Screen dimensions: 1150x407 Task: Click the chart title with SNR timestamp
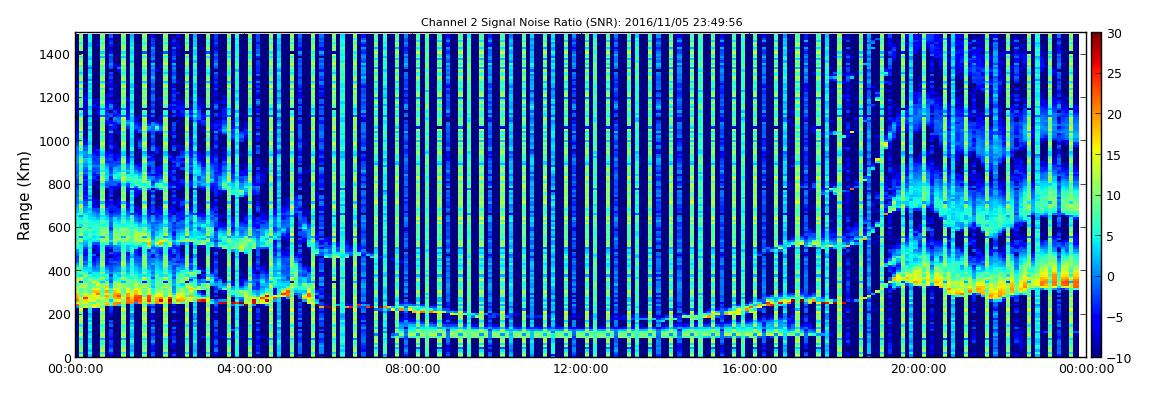point(582,23)
